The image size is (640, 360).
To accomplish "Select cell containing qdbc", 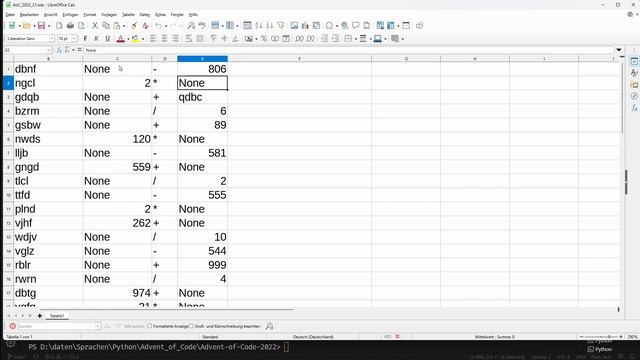I will click(202, 97).
